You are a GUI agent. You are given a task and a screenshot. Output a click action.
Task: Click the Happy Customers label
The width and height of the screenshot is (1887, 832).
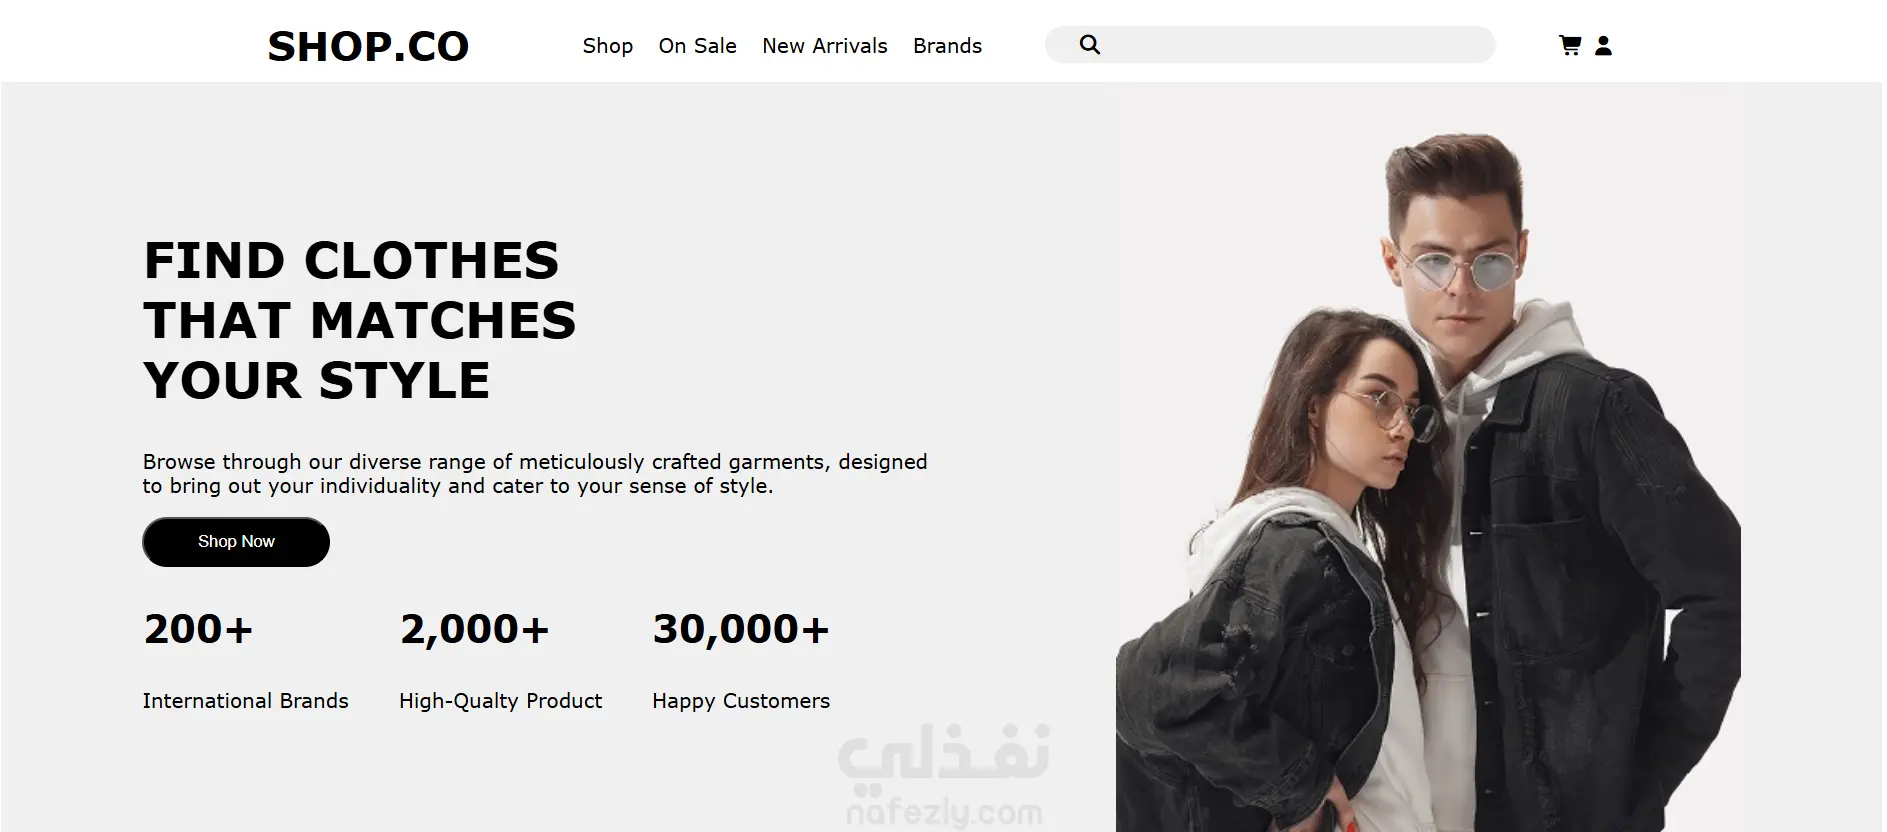(741, 701)
